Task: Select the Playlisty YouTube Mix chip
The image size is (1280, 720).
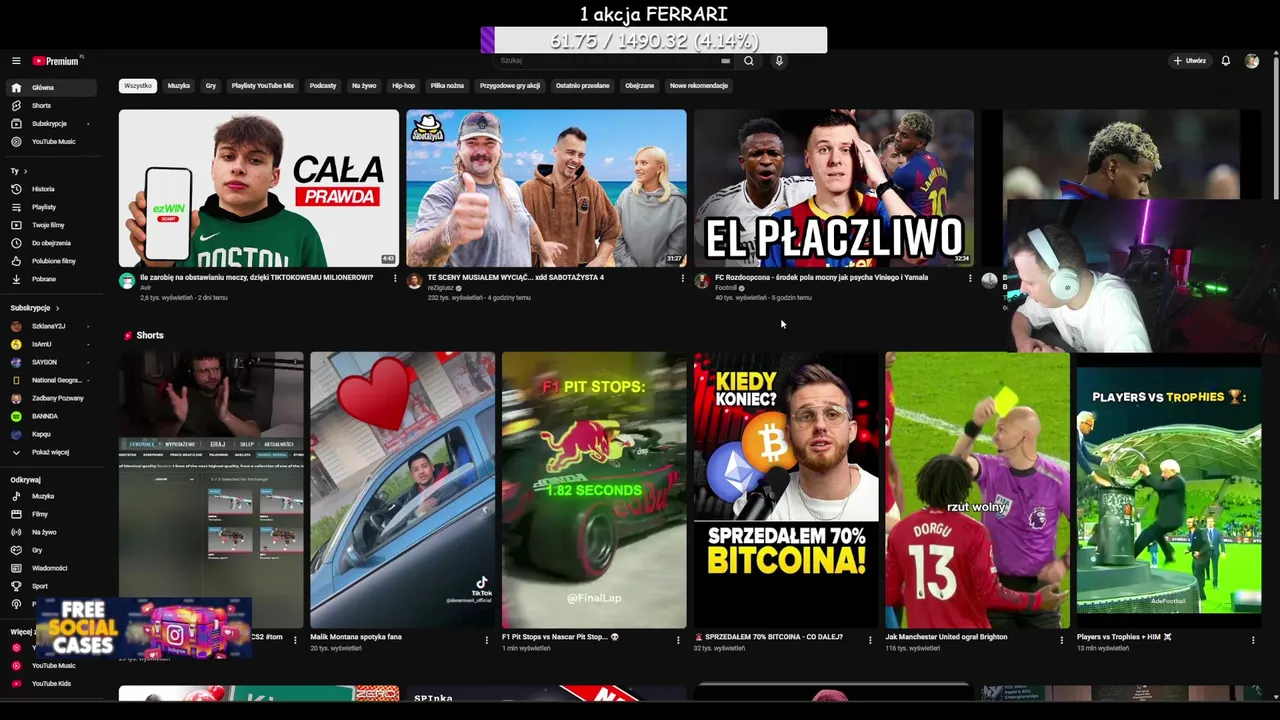Action: (263, 86)
